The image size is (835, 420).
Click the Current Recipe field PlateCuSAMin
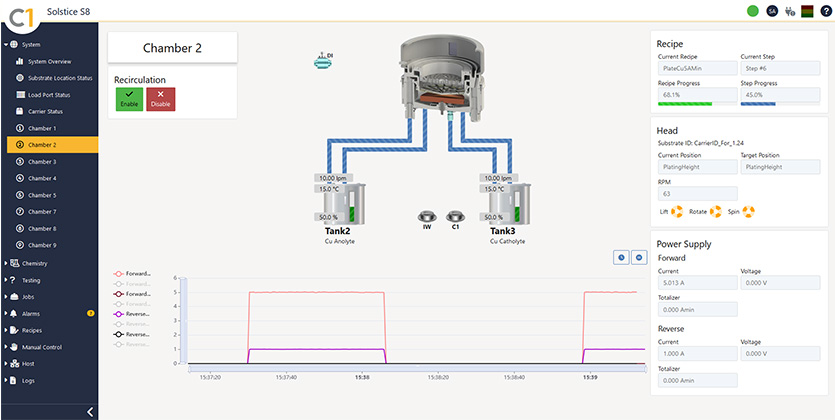click(x=698, y=68)
